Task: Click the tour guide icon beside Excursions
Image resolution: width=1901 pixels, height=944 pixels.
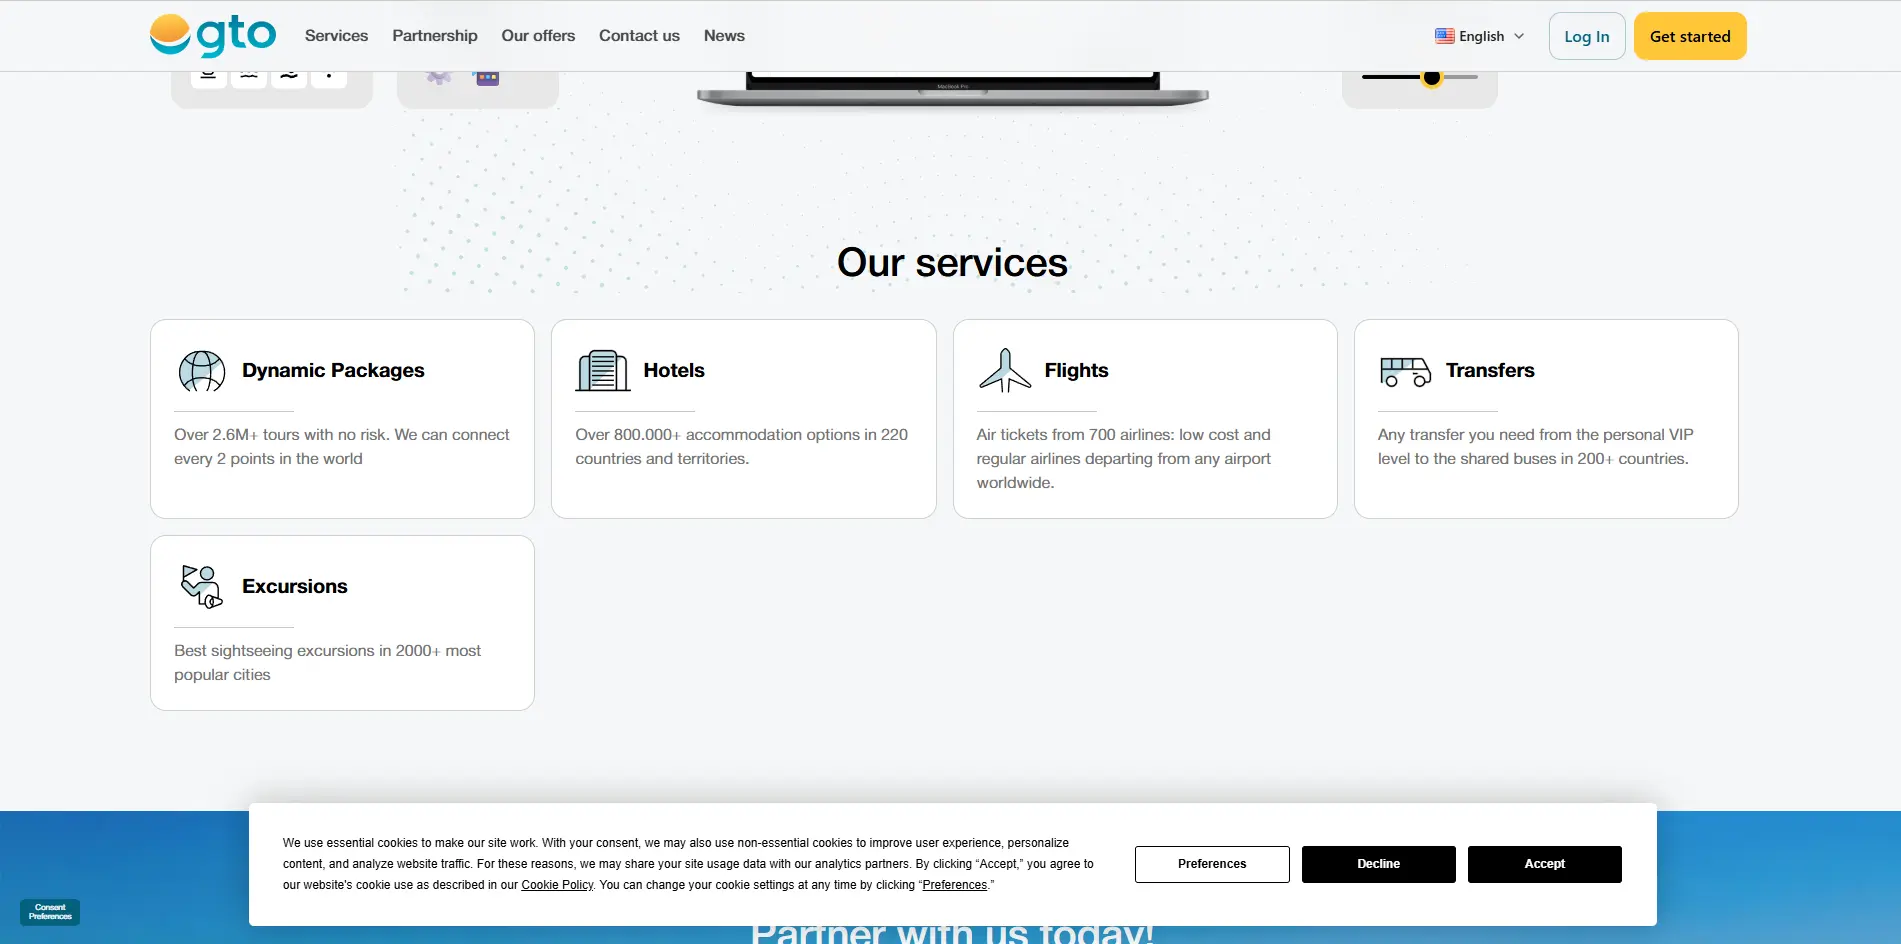Action: (200, 586)
